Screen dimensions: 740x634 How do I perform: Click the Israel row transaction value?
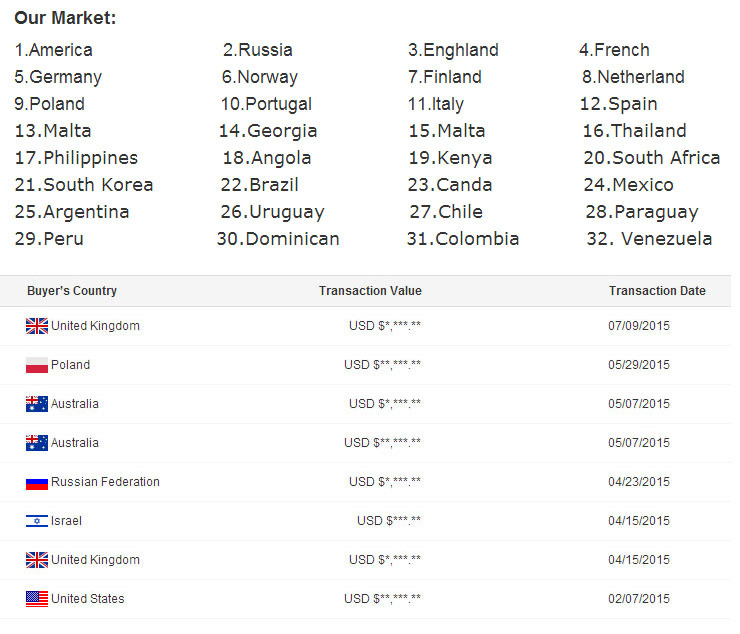pyautogui.click(x=389, y=521)
